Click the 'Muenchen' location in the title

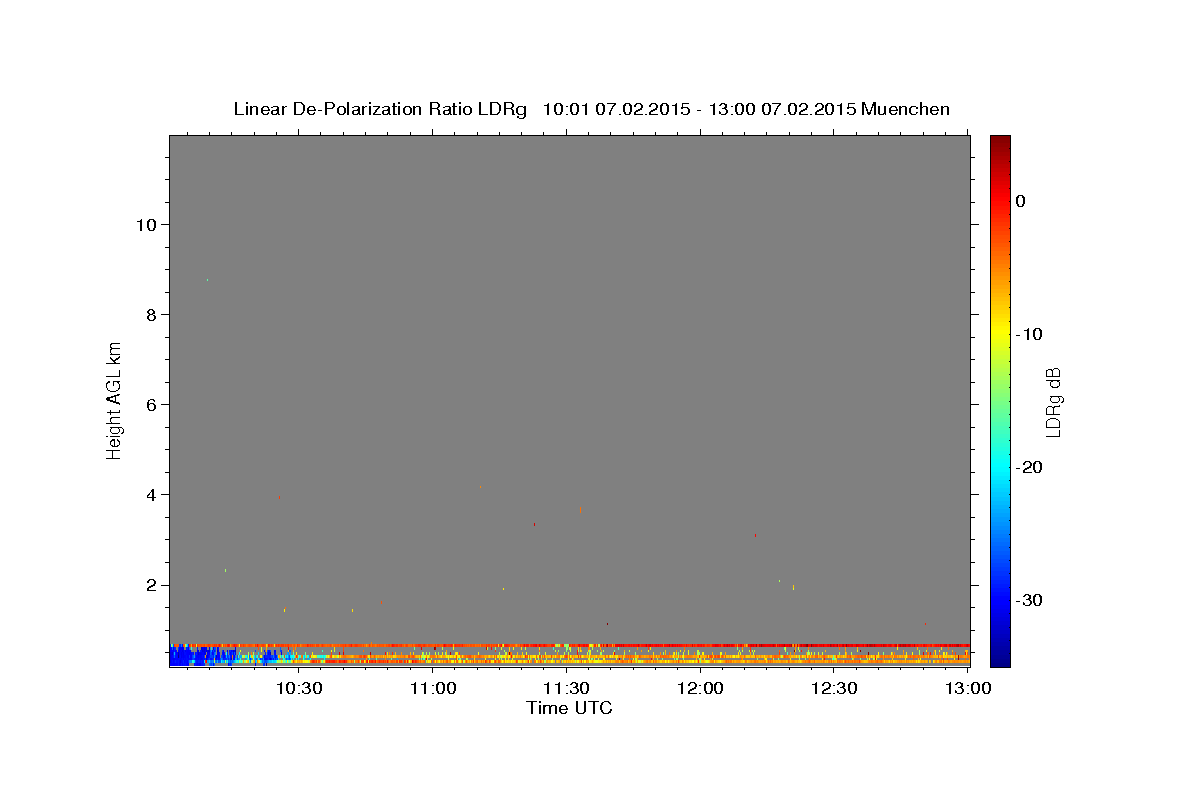click(x=905, y=109)
